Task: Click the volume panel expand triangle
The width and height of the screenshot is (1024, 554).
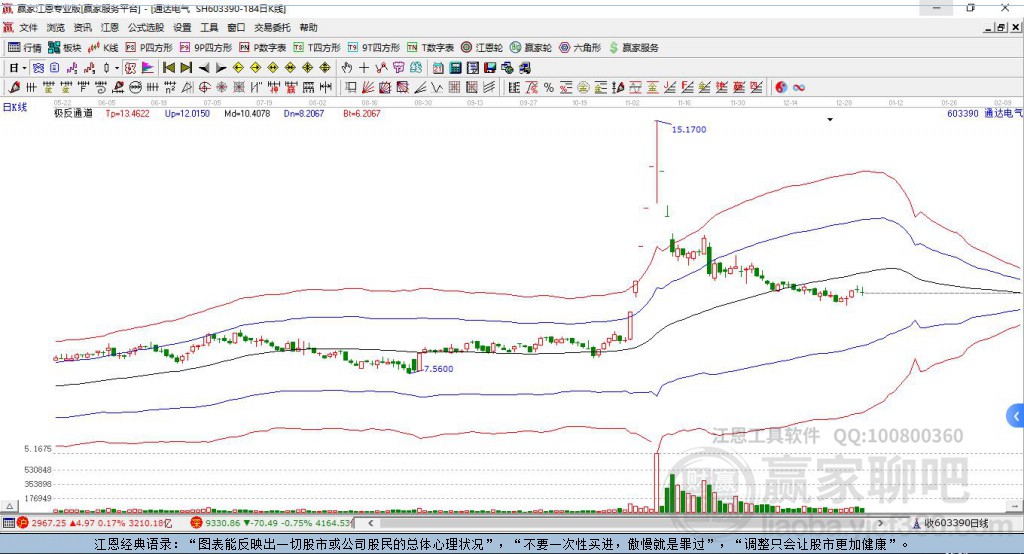Action: click(10, 506)
